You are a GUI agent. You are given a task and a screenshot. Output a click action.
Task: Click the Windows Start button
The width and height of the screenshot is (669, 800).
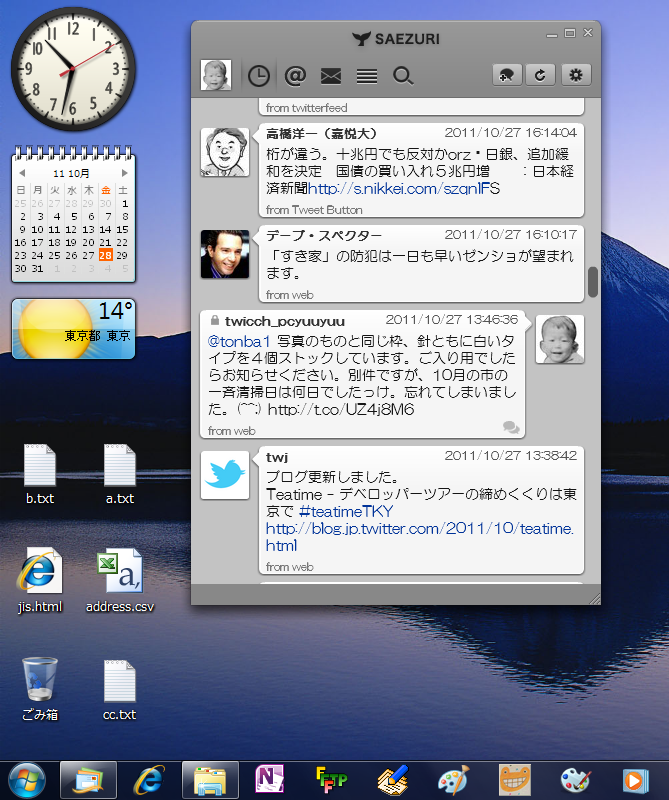coord(27,778)
